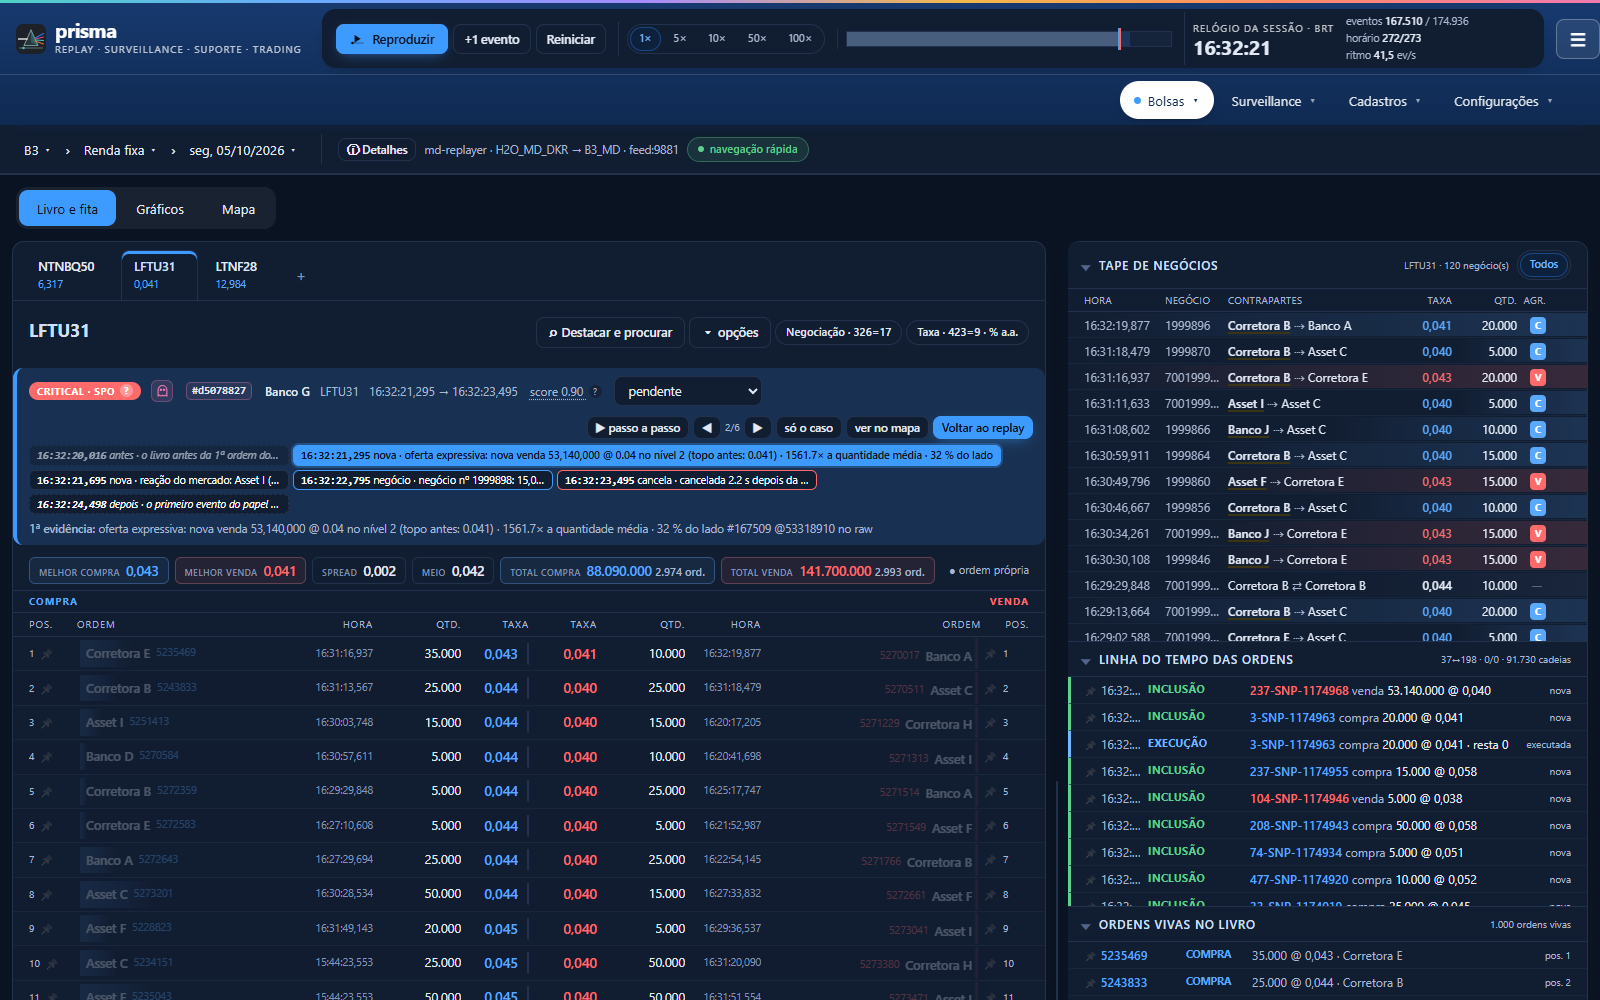Click aggressor badge on trade 1999896
This screenshot has height=1000, width=1600.
pos(1538,326)
